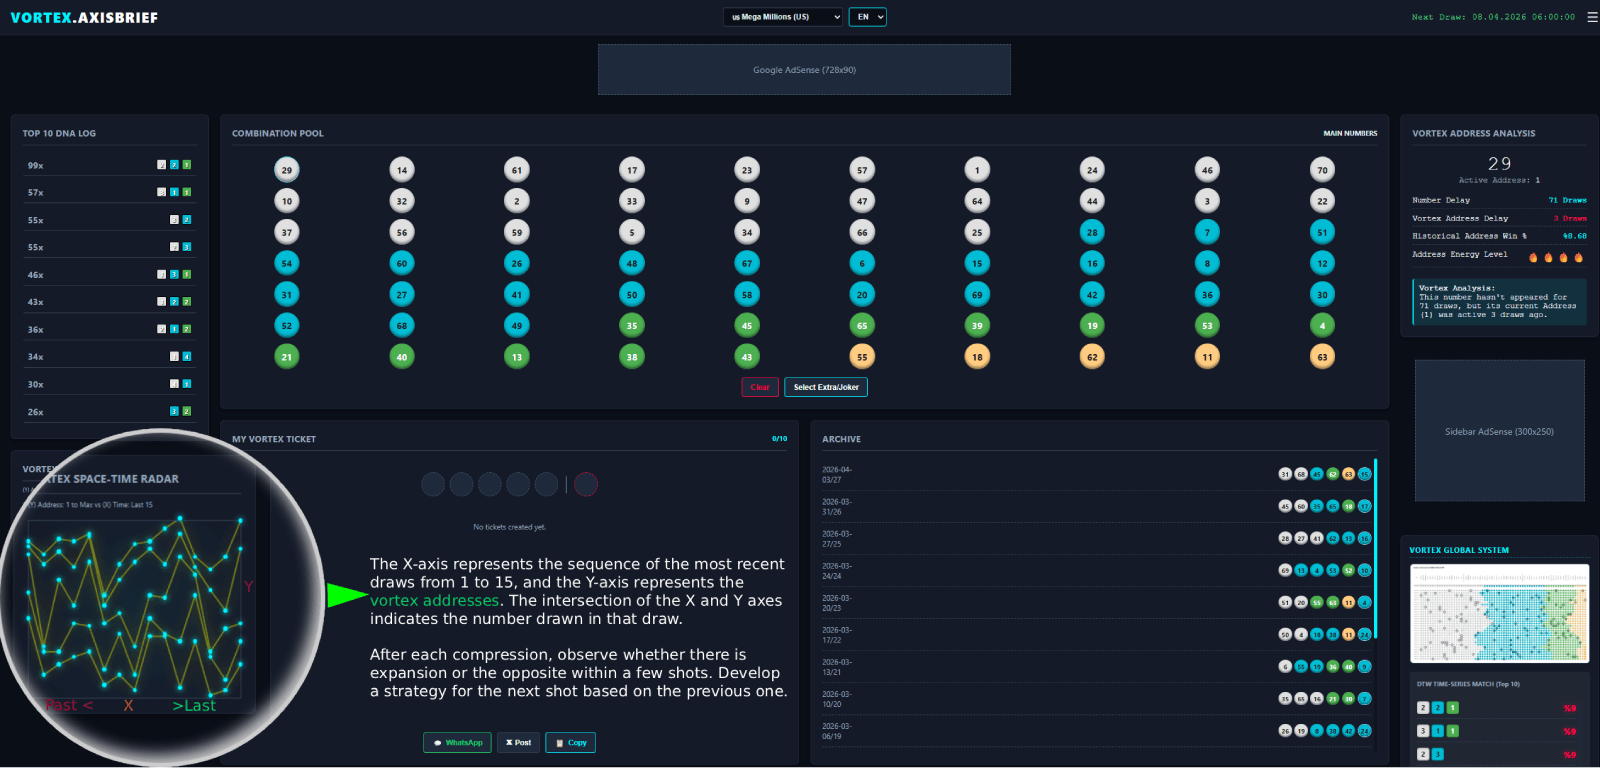Click the red Clear button
Viewport: 1600px width, 768px height.
click(760, 388)
